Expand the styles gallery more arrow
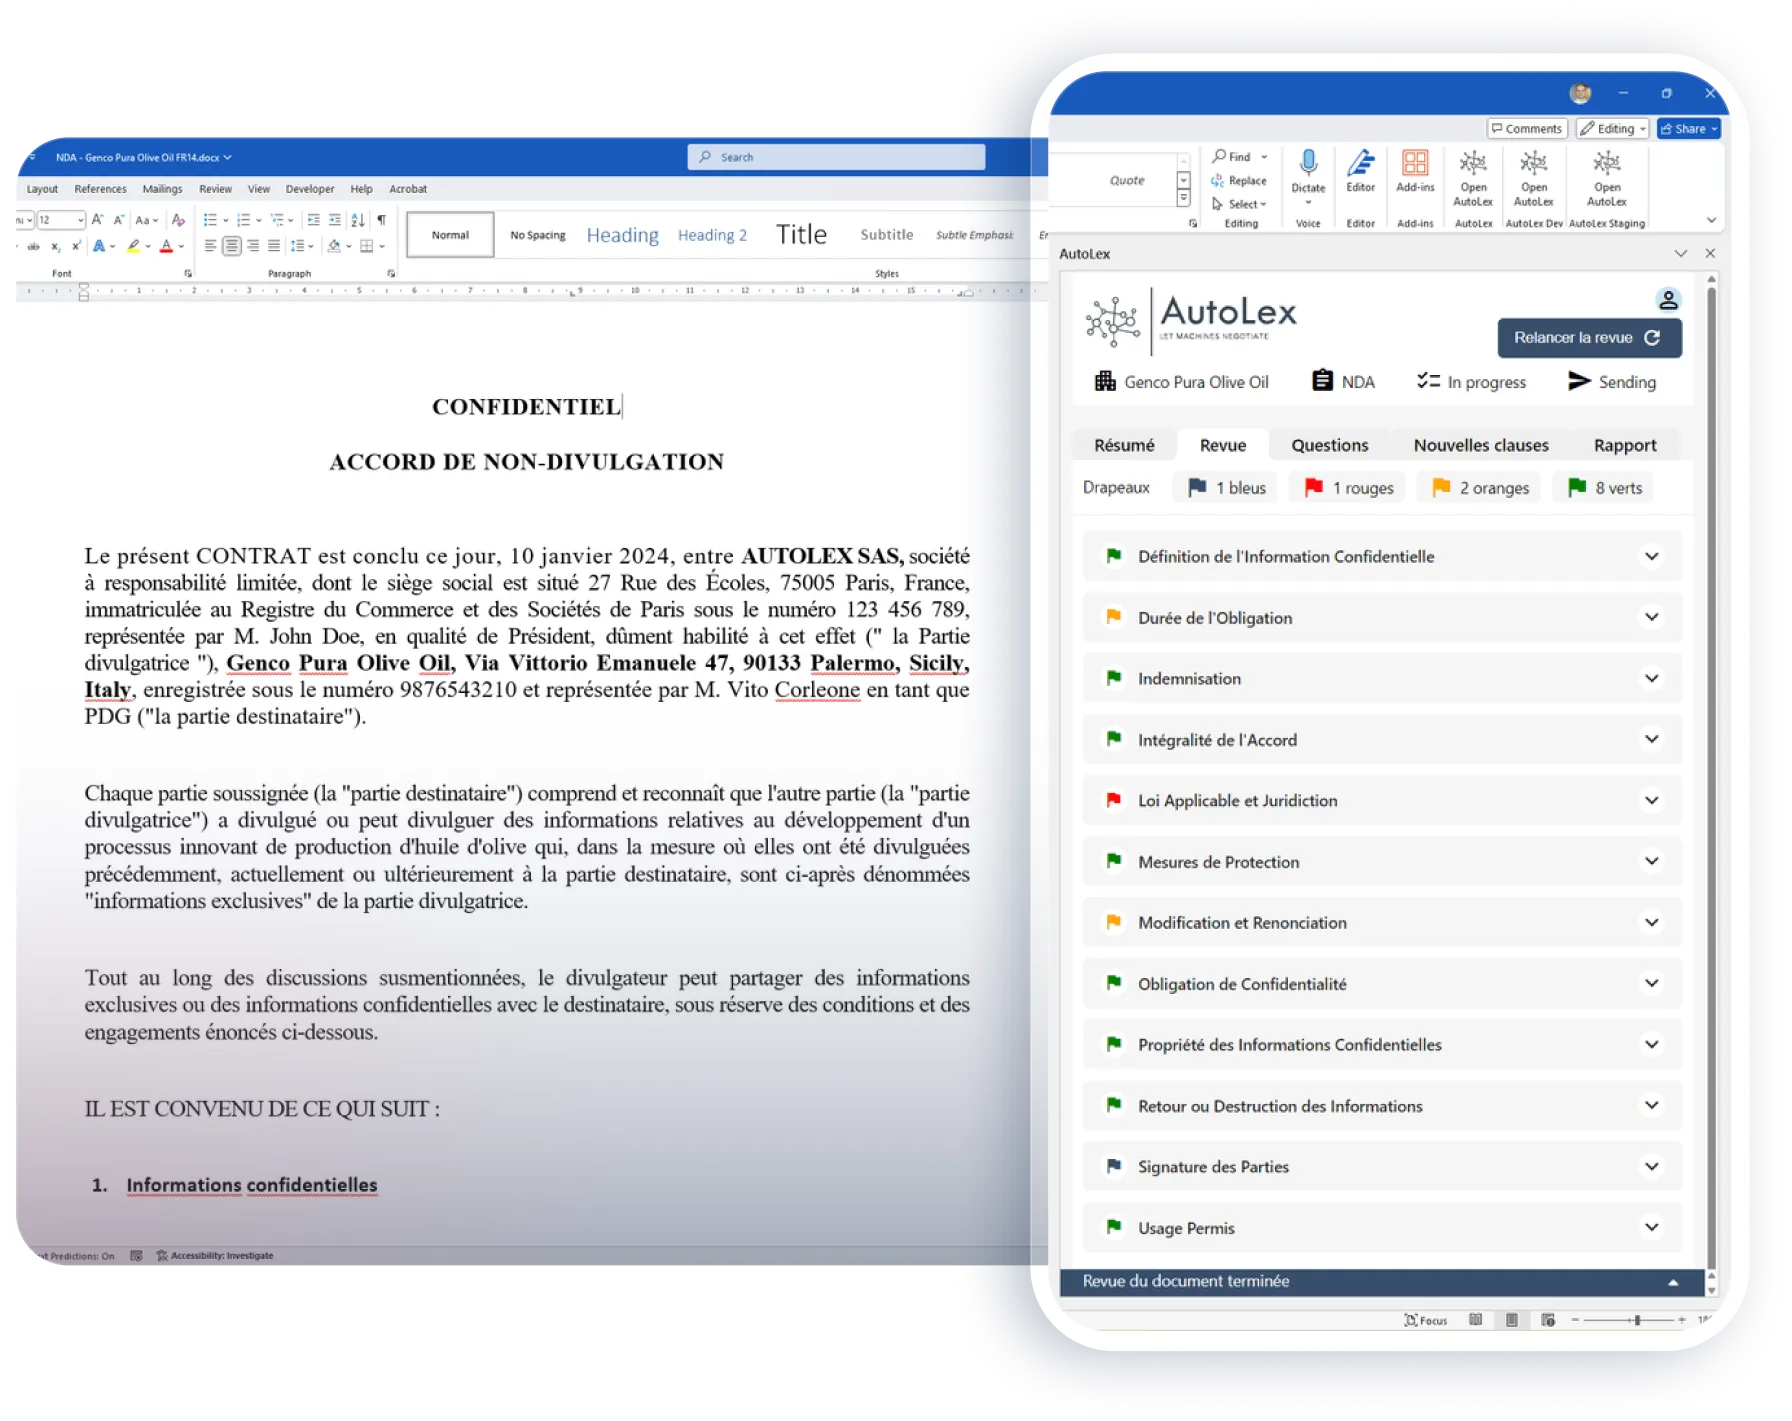The width and height of the screenshot is (1792, 1421). [x=1183, y=199]
